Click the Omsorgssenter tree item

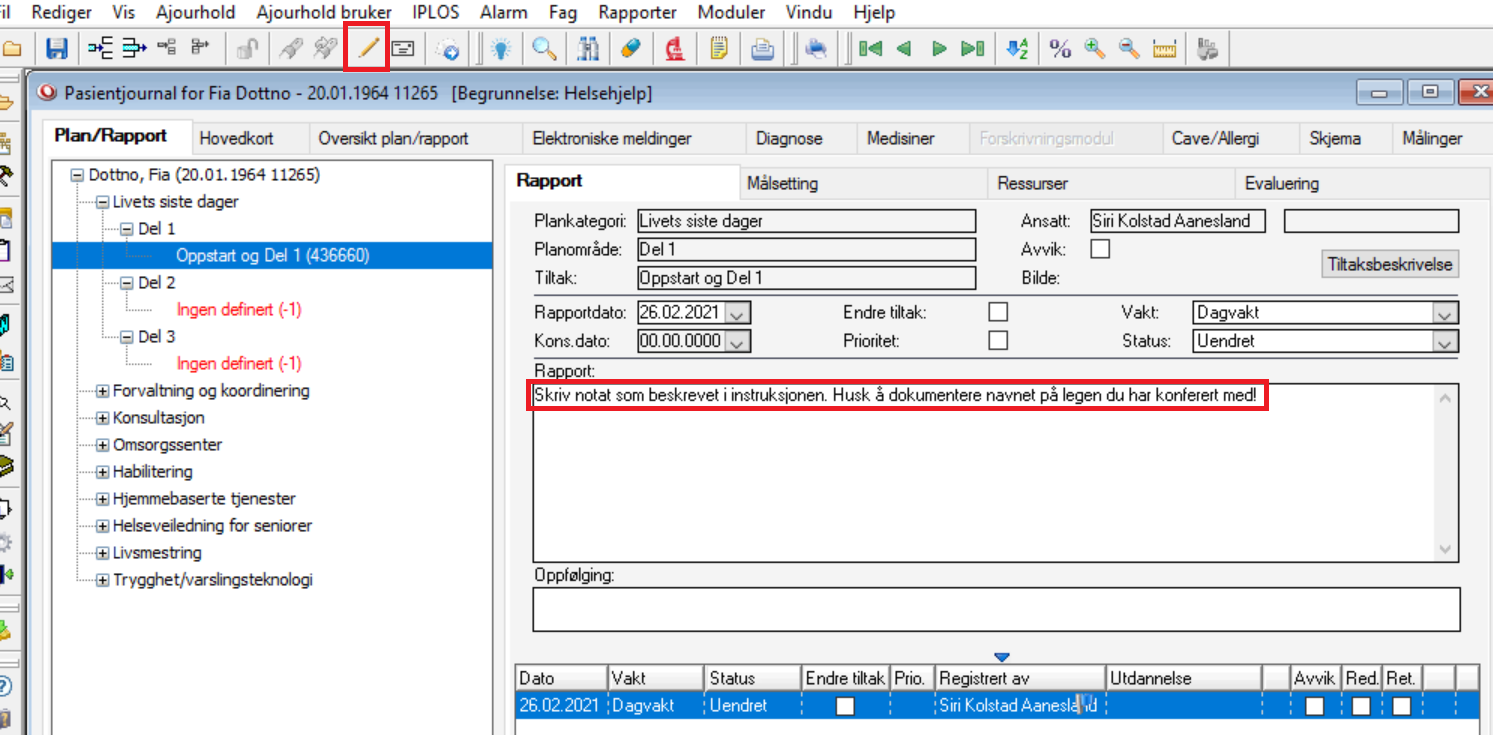(x=168, y=445)
